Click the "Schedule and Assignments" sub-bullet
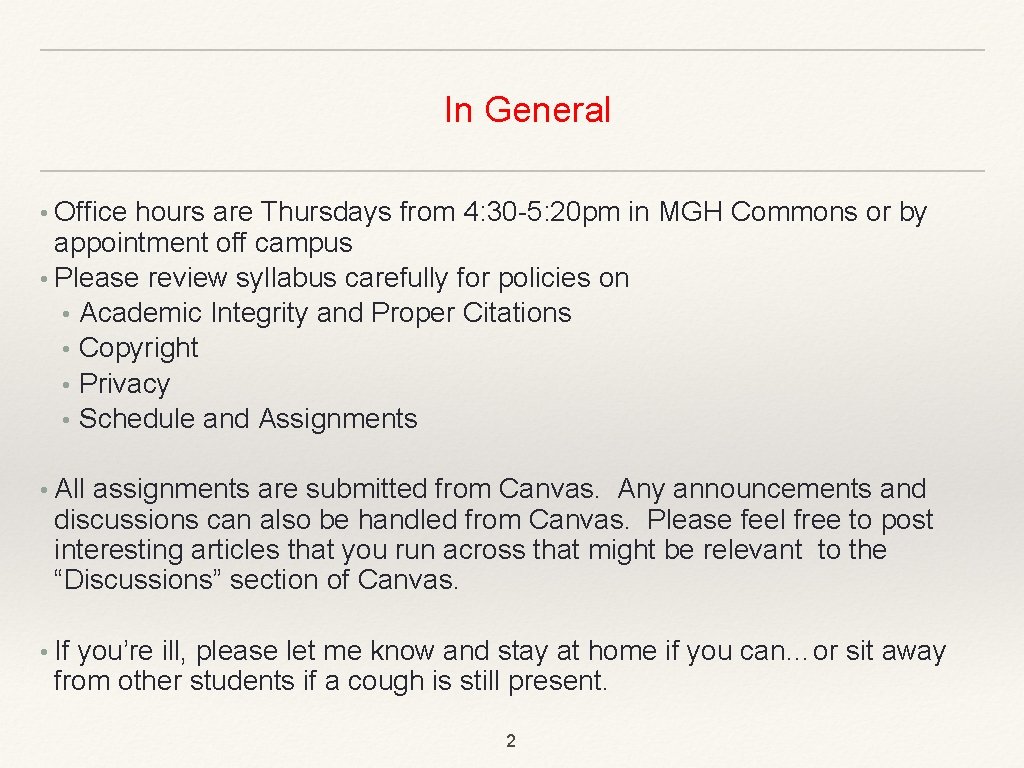Viewport: 1024px width, 768px height. click(248, 419)
